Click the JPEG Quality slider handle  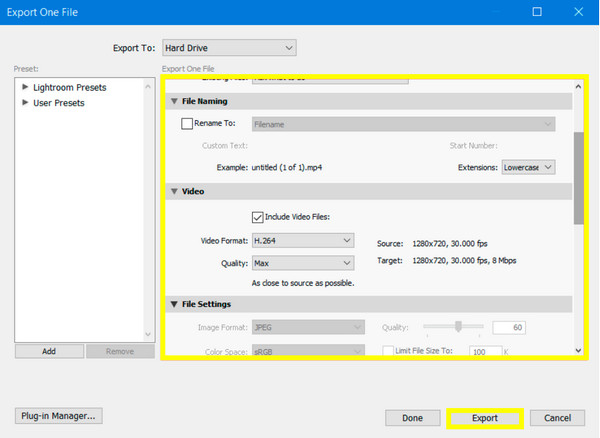point(458,326)
